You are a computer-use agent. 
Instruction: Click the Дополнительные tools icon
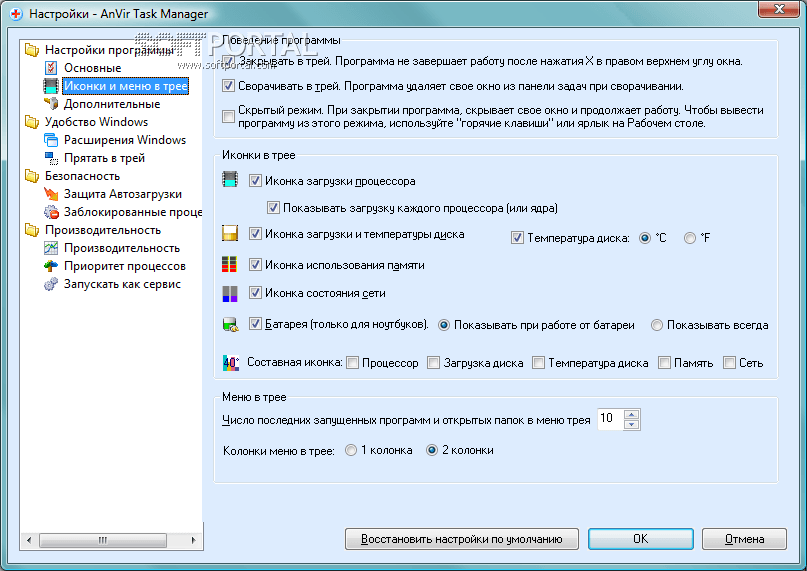(x=51, y=104)
